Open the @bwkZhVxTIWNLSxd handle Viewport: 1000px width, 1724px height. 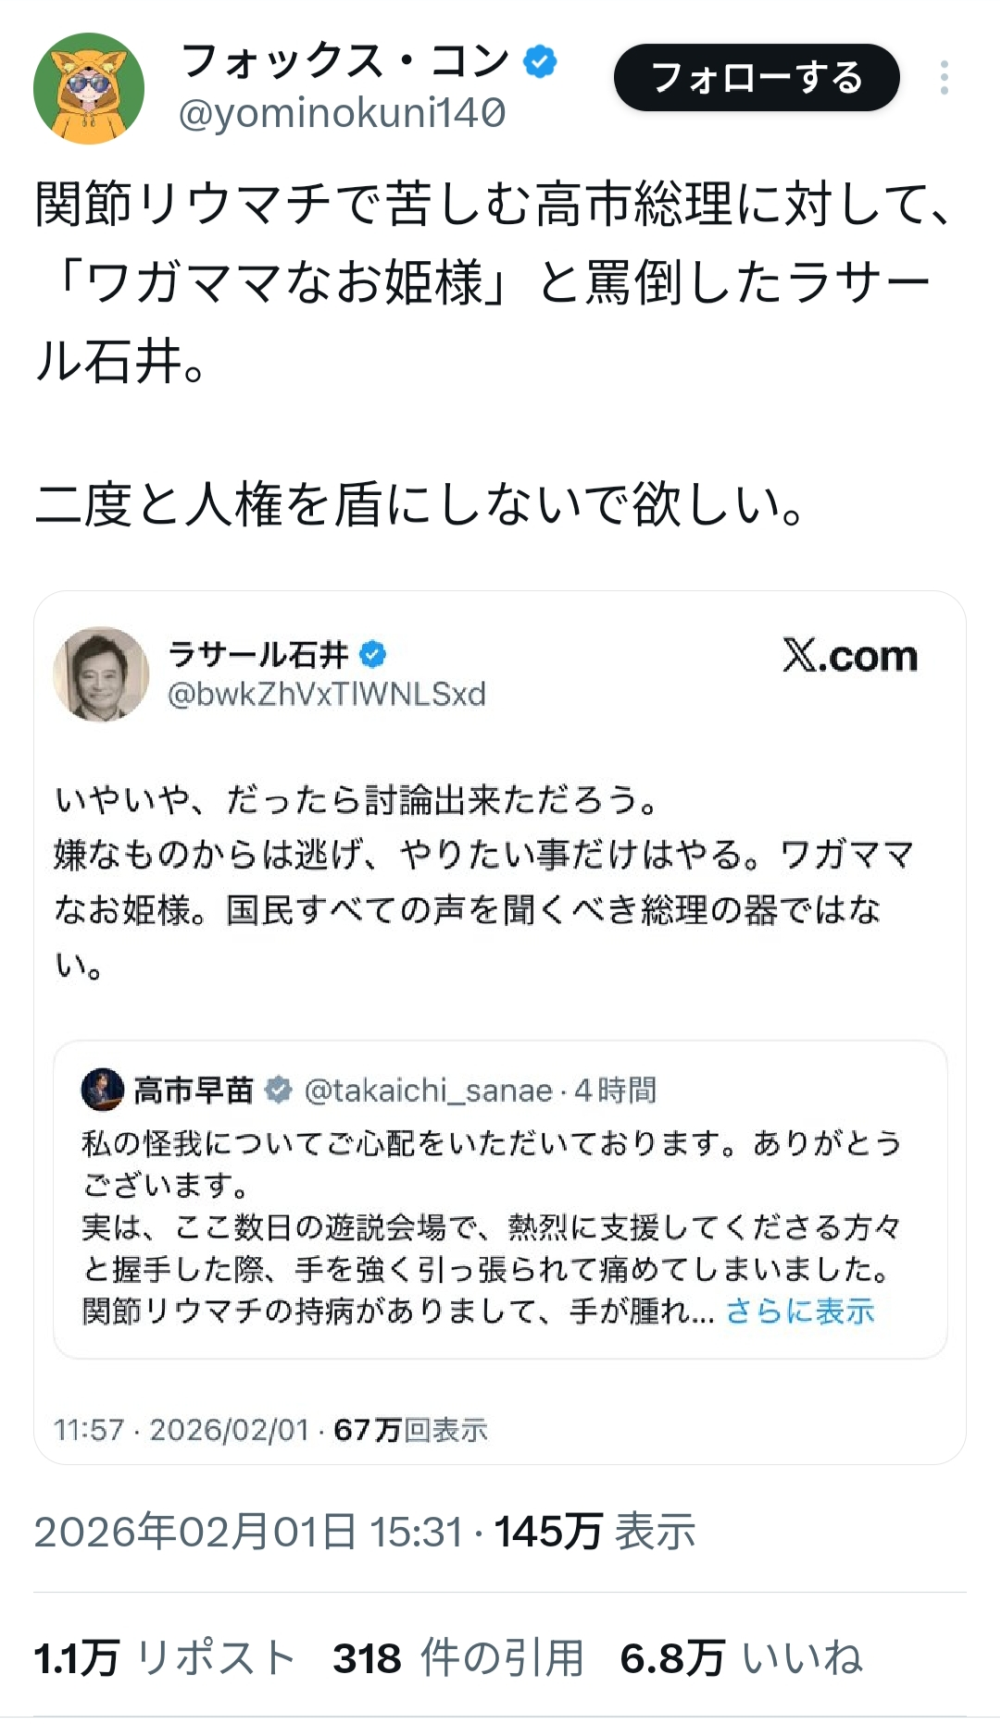(x=327, y=694)
